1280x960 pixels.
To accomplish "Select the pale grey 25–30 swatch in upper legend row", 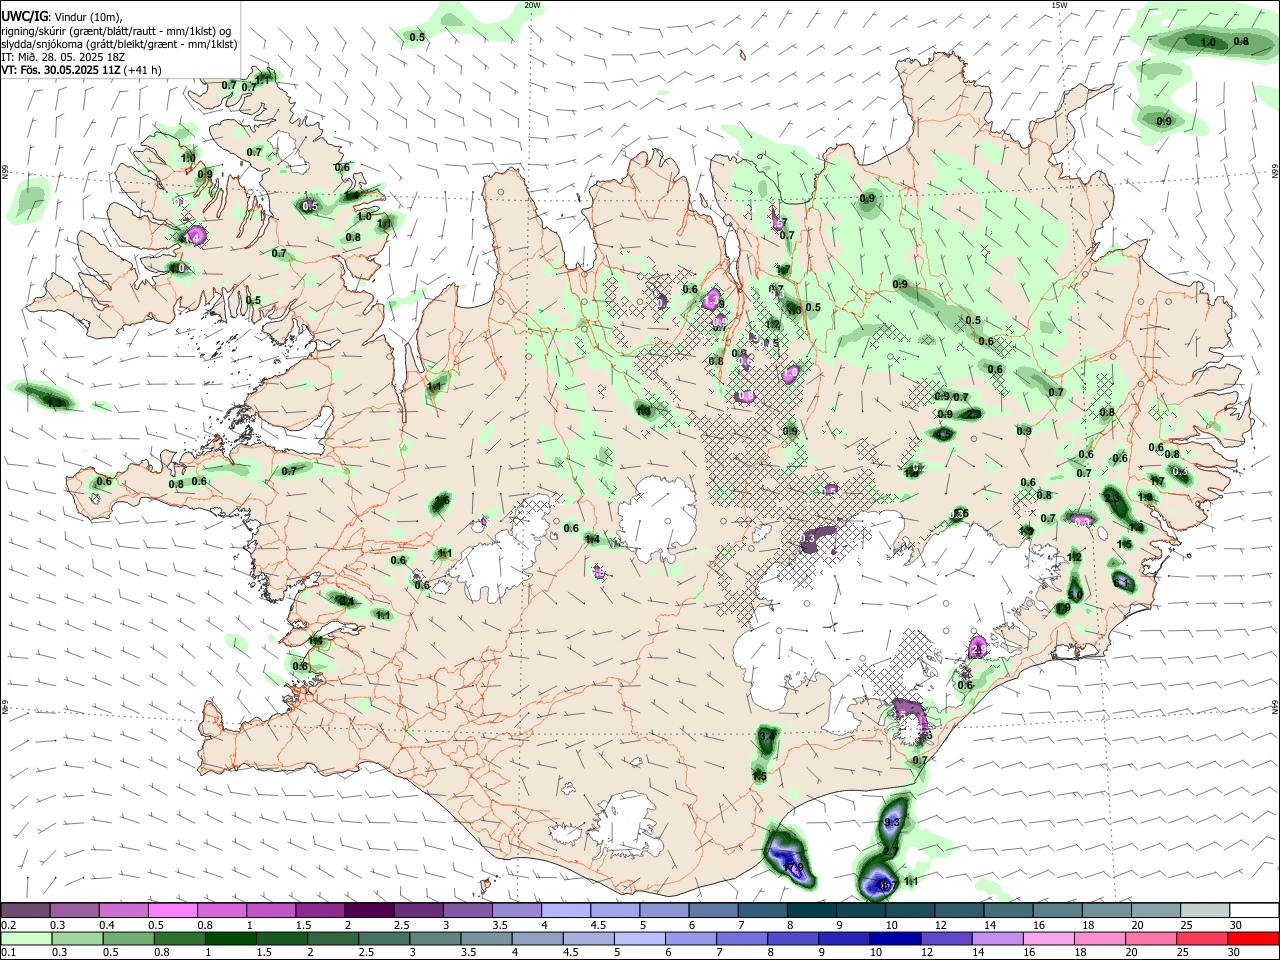I will pyautogui.click(x=1204, y=911).
